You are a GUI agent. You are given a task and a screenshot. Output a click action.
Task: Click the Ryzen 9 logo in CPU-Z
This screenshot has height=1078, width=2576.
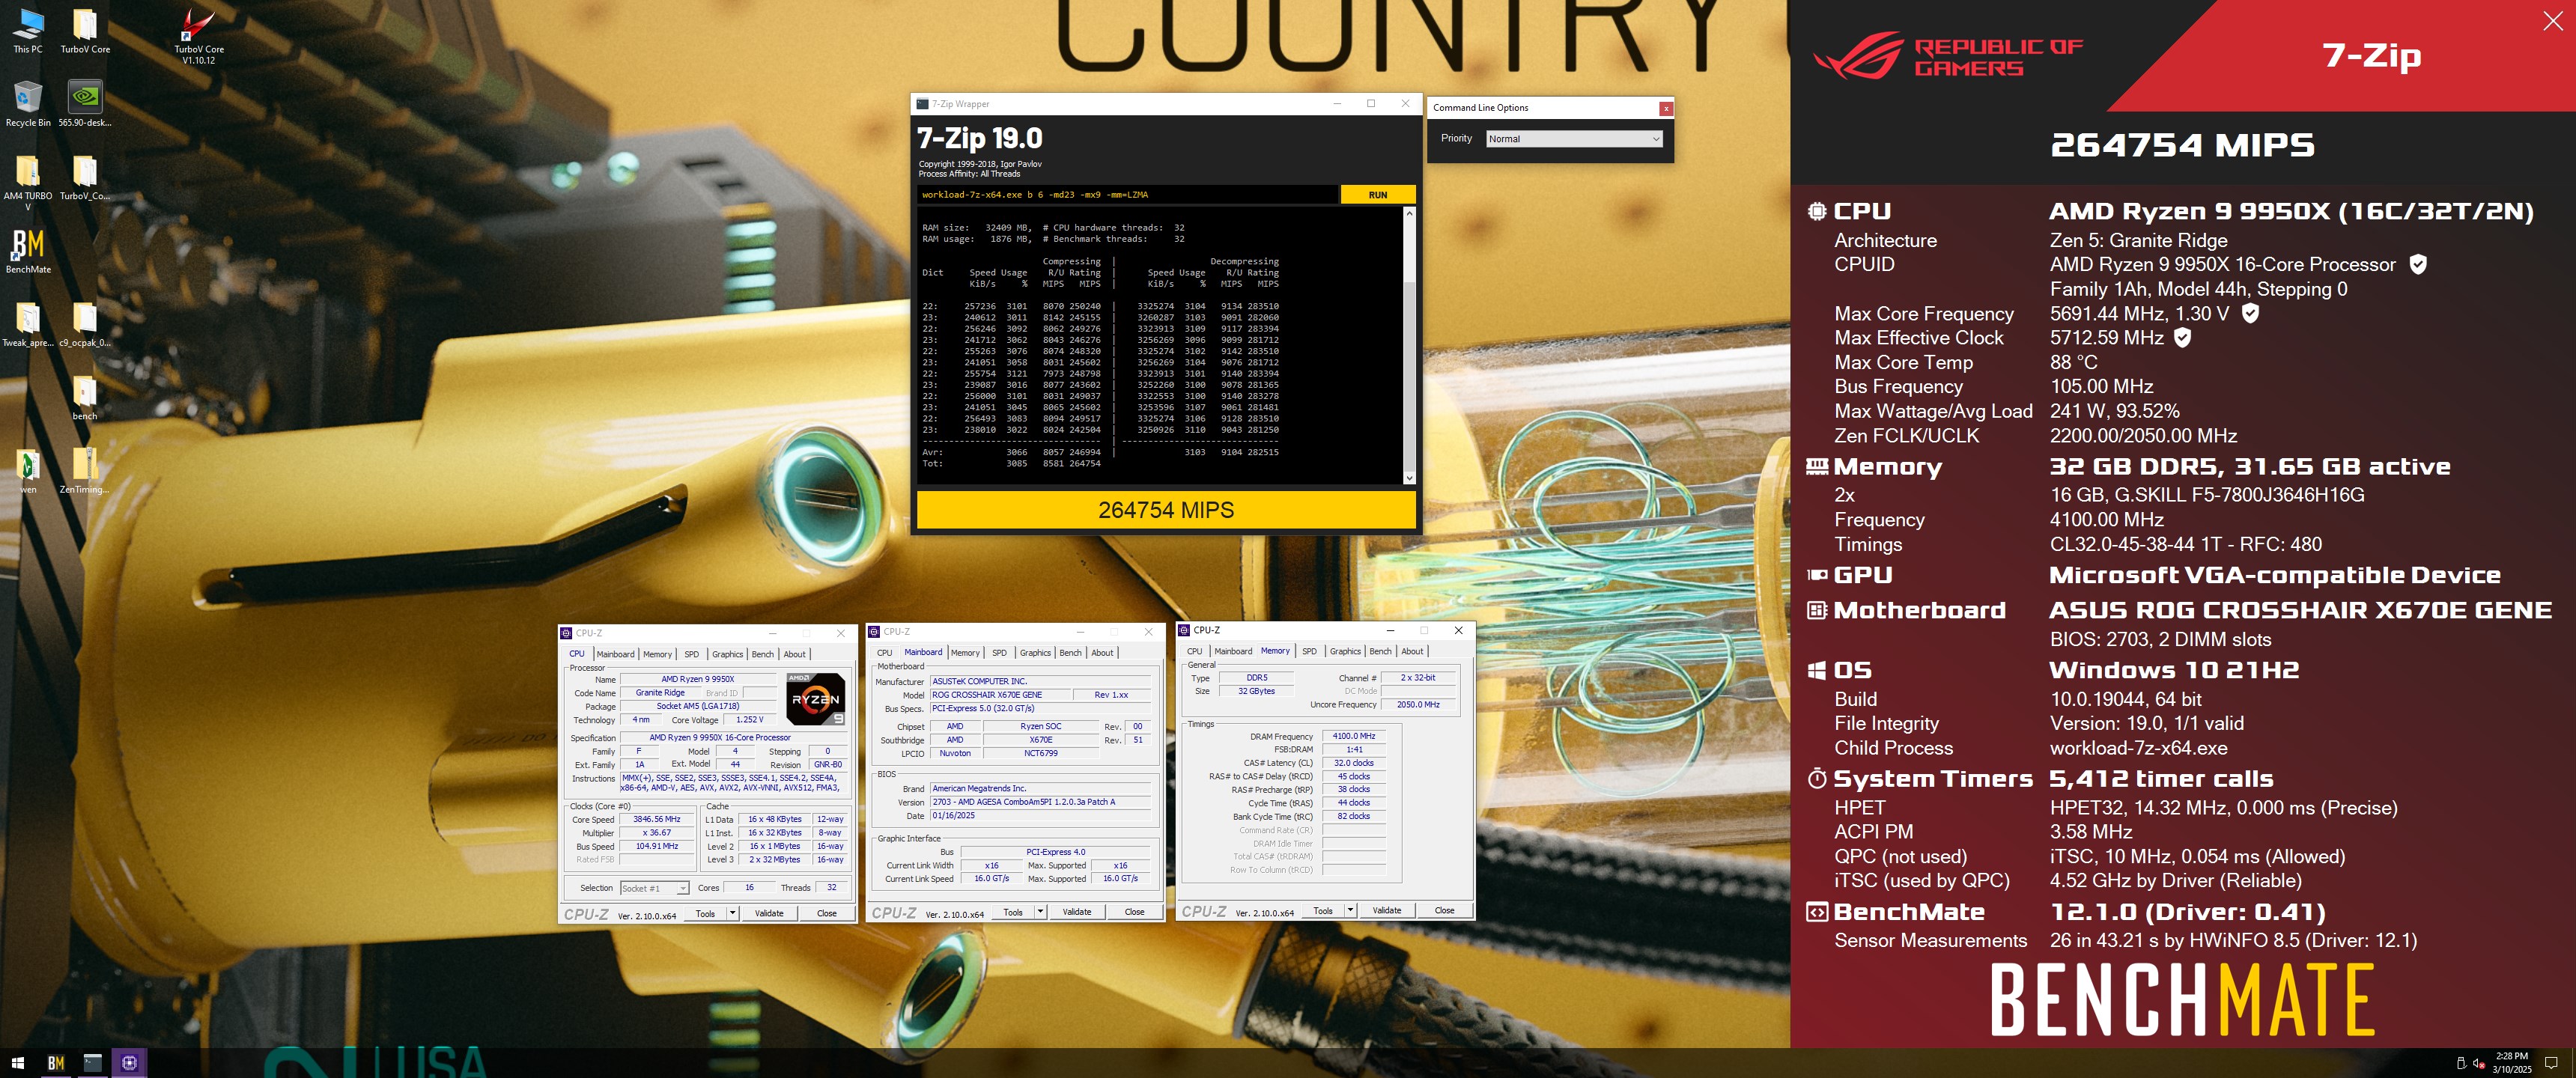pyautogui.click(x=816, y=698)
